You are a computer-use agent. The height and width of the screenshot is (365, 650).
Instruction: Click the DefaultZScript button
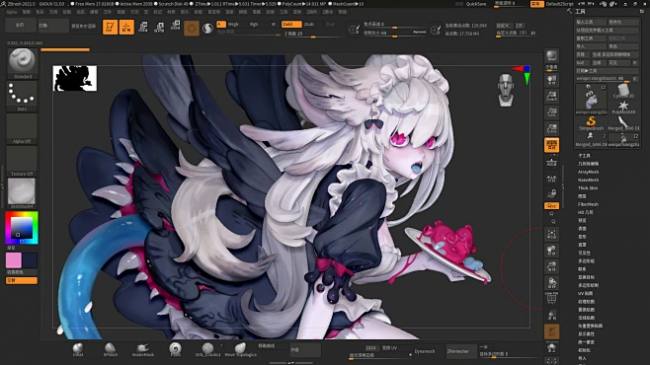[560, 4]
